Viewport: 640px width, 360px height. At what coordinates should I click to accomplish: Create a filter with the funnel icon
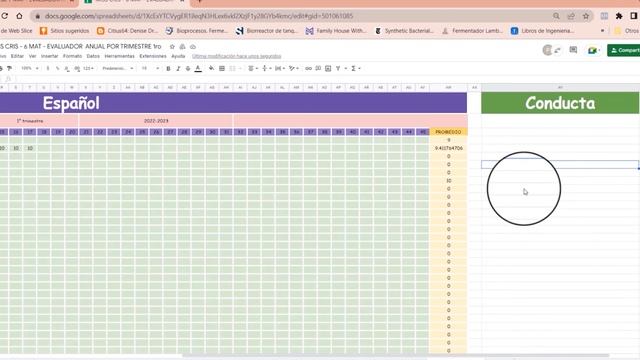click(x=338, y=69)
